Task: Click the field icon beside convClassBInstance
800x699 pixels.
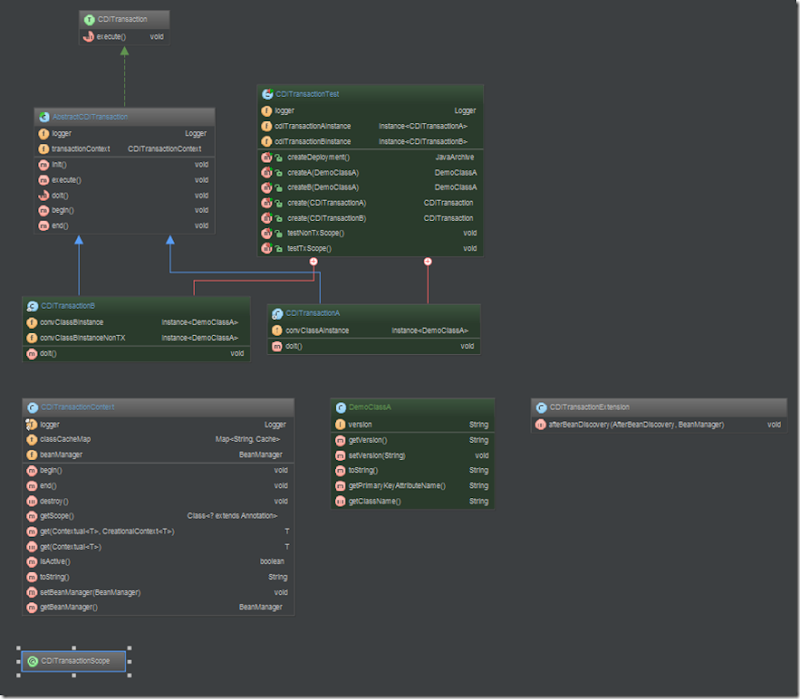Action: click(32, 322)
